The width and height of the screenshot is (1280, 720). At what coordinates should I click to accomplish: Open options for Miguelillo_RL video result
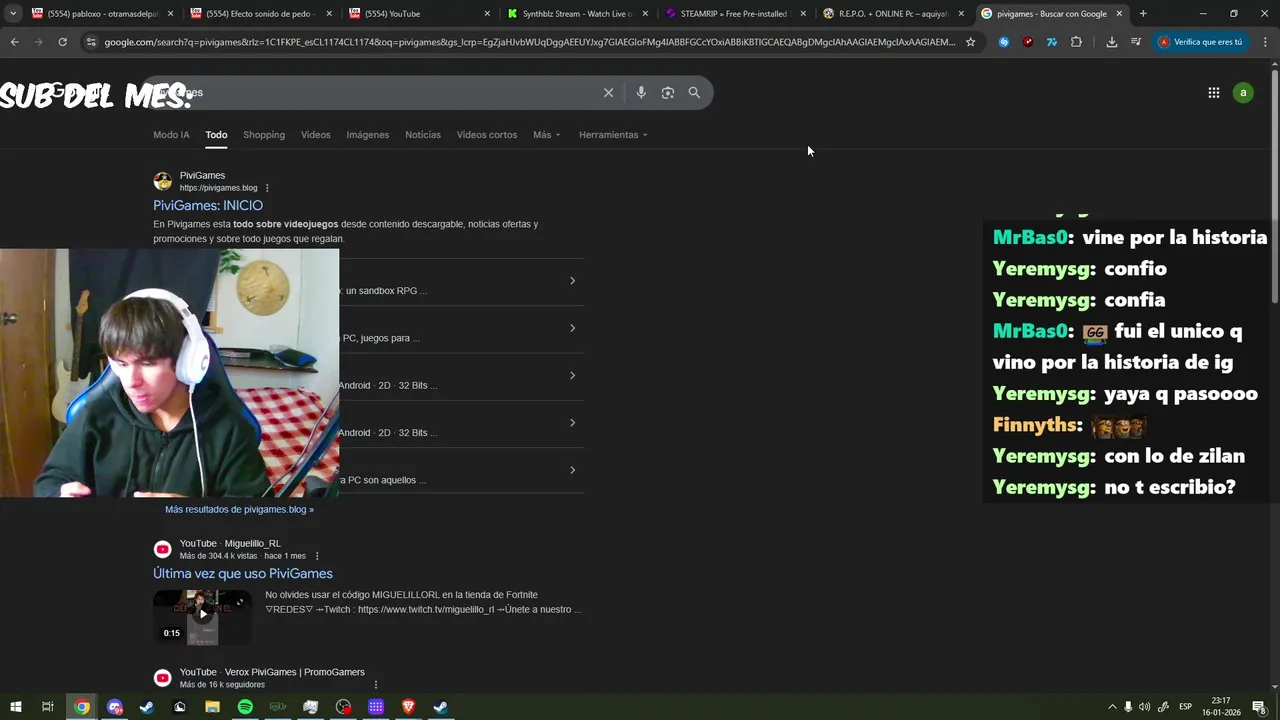tap(317, 556)
